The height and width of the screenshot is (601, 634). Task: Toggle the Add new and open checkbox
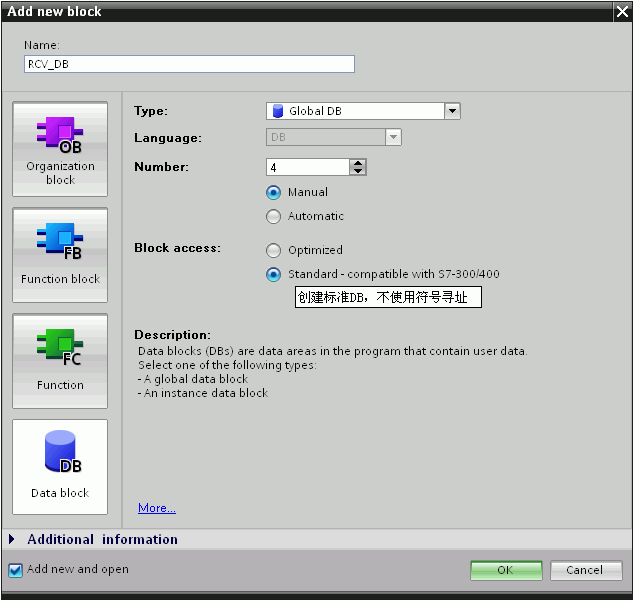pyautogui.click(x=15, y=570)
